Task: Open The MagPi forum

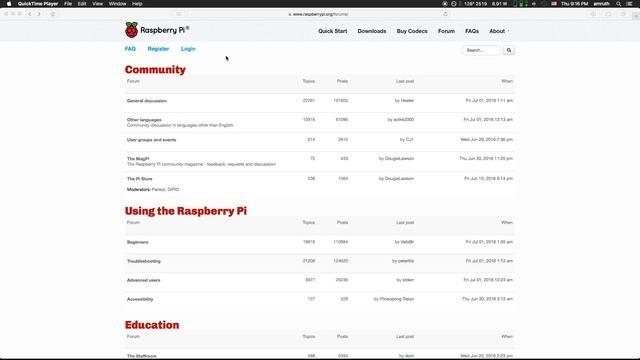Action: pyautogui.click(x=138, y=159)
